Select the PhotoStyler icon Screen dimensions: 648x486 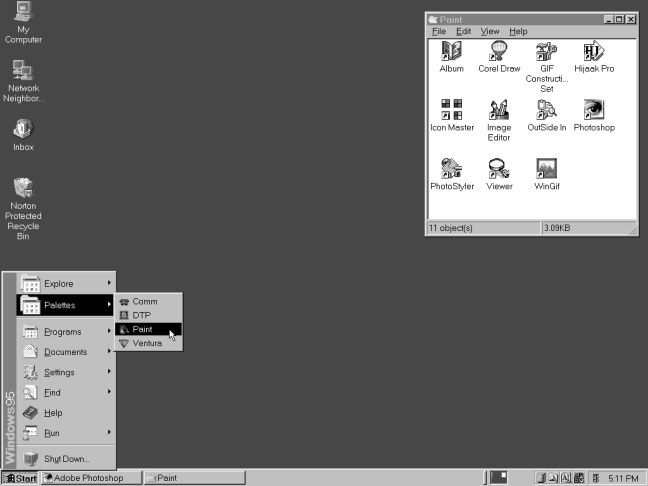451,168
